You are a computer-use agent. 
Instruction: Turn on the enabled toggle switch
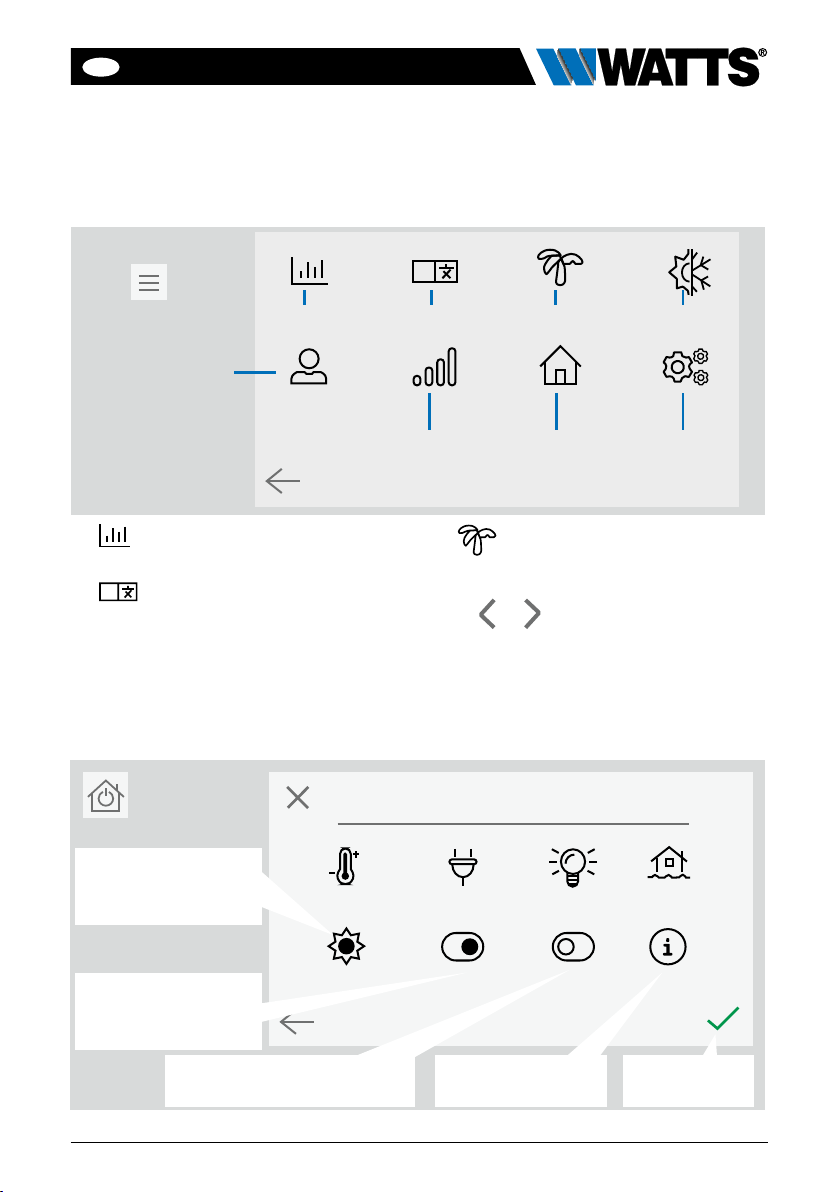(x=463, y=946)
